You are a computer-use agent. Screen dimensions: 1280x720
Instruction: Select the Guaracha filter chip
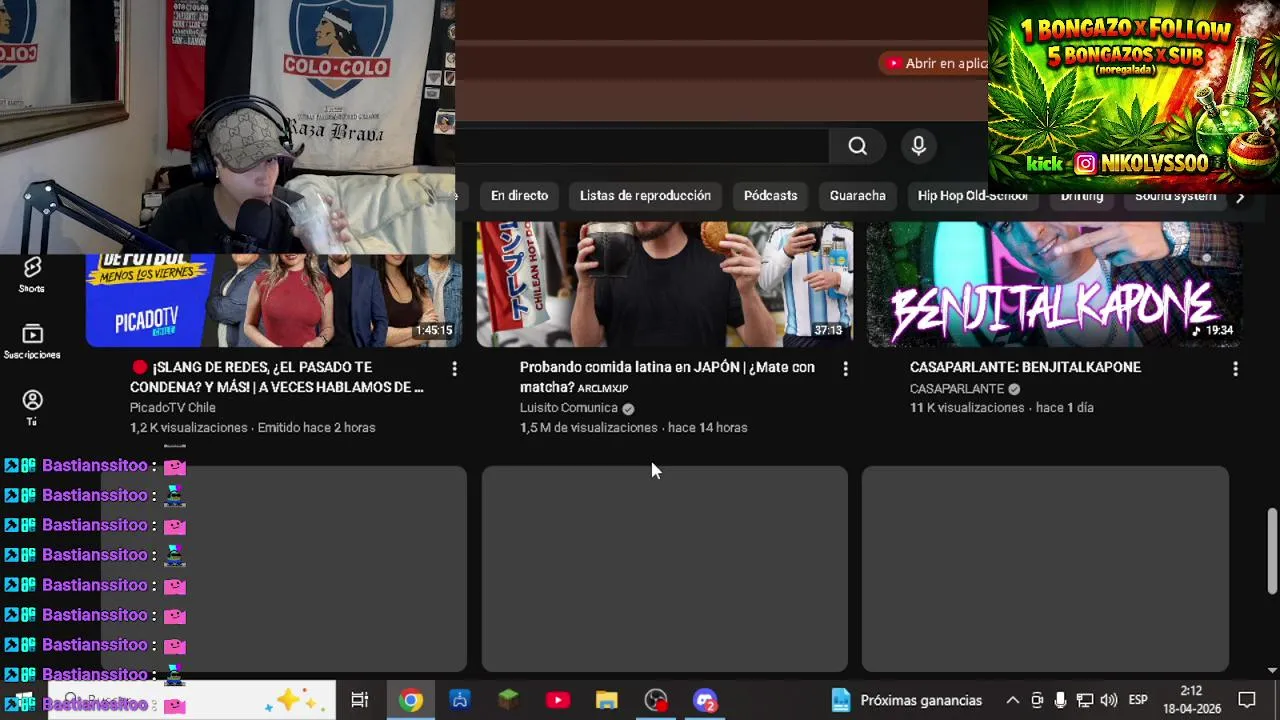(857, 196)
